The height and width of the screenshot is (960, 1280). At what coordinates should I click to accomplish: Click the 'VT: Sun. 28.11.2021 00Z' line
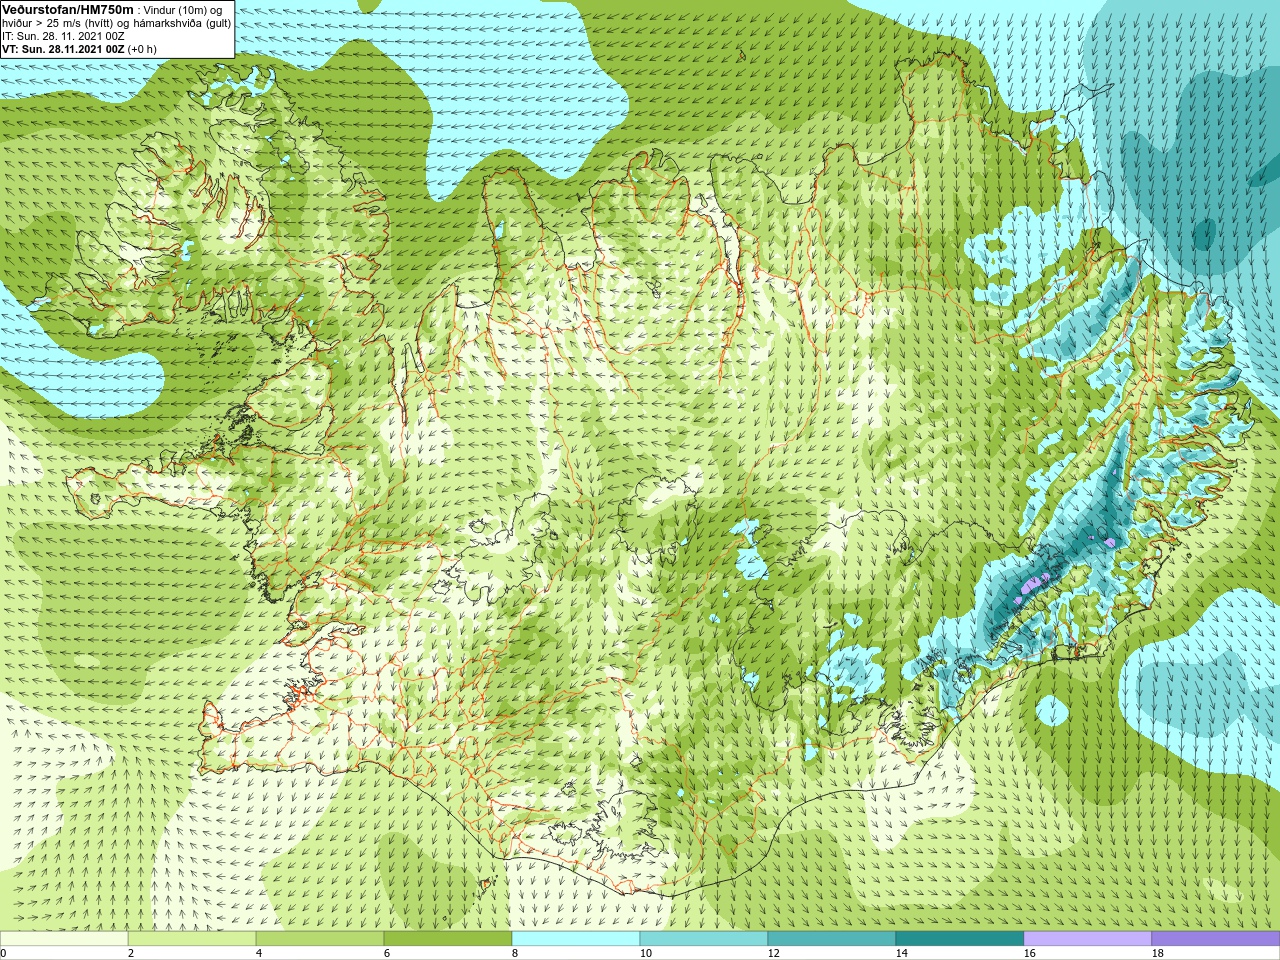tap(63, 48)
